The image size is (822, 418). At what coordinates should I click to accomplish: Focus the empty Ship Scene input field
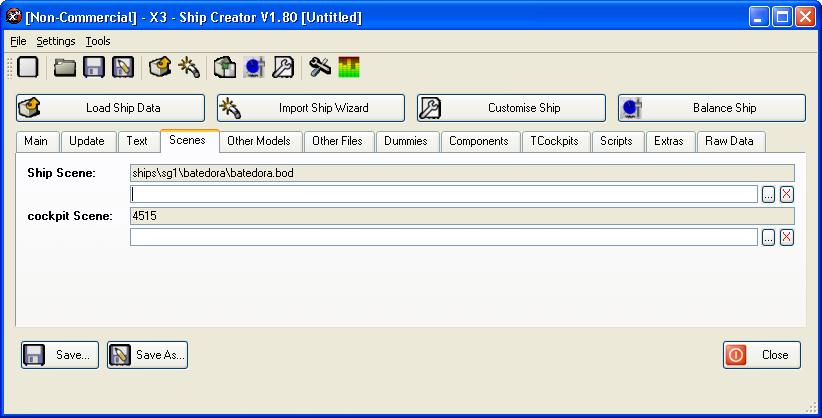pos(444,195)
